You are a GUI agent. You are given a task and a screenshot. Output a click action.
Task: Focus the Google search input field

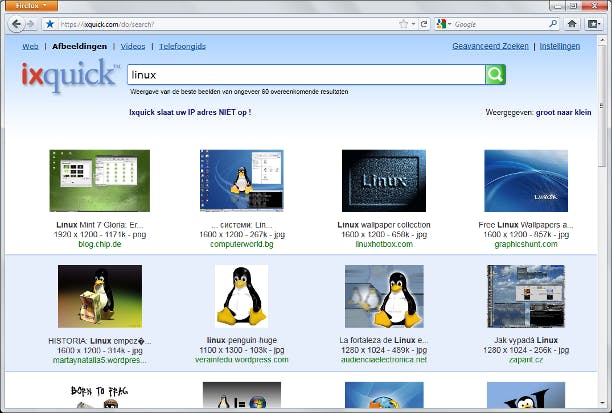500,24
